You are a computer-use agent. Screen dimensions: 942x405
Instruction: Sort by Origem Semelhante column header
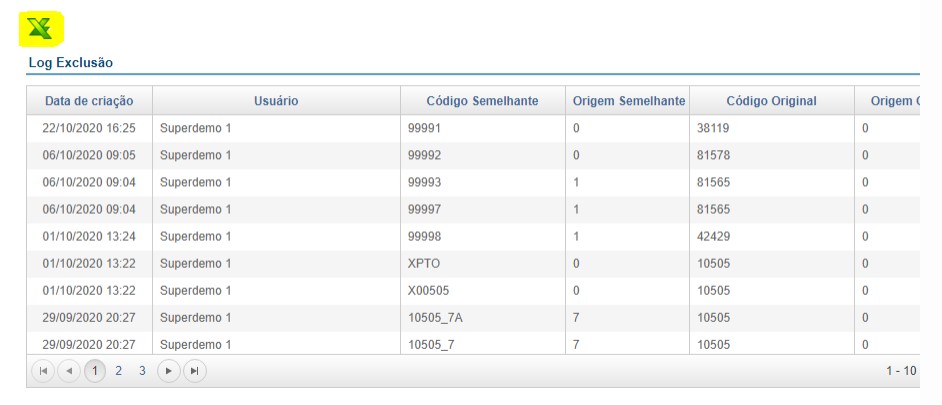pyautogui.click(x=627, y=101)
